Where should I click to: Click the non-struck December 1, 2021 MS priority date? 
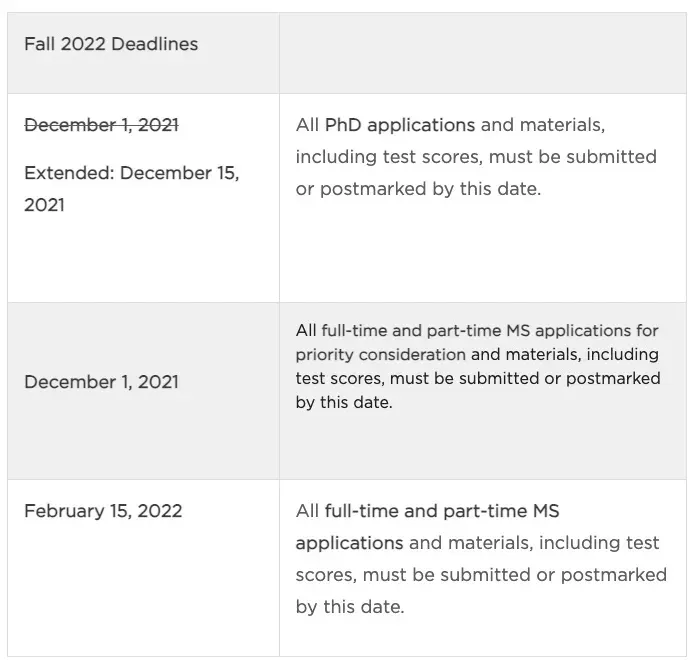101,382
